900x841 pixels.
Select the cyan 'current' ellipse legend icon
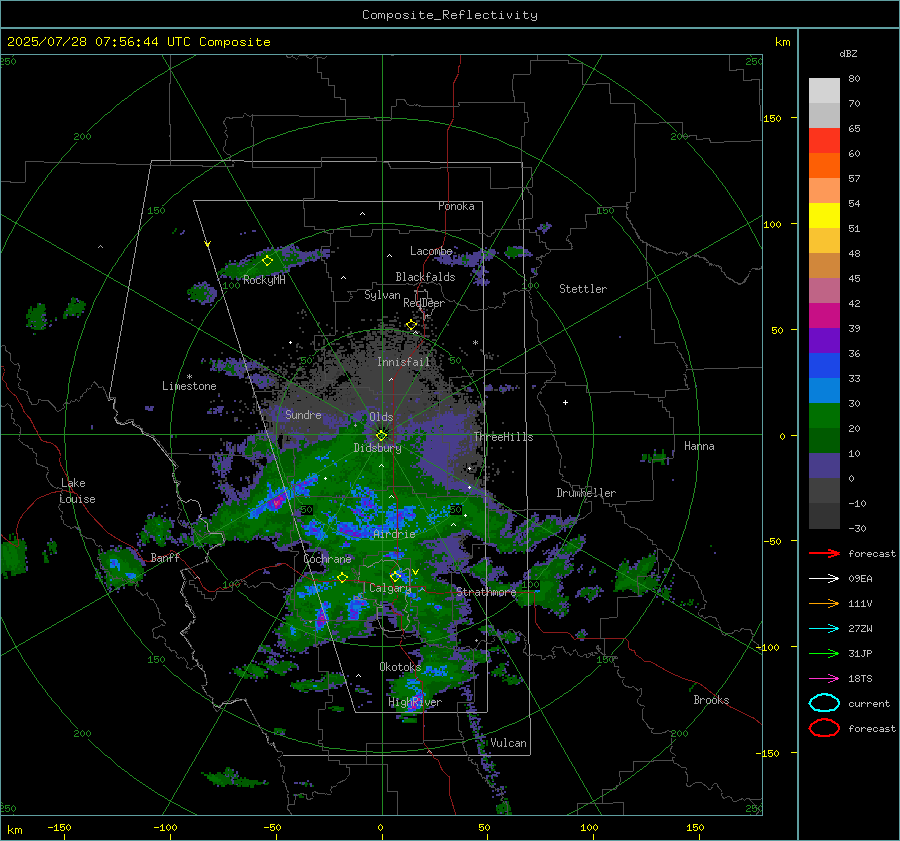click(x=824, y=703)
